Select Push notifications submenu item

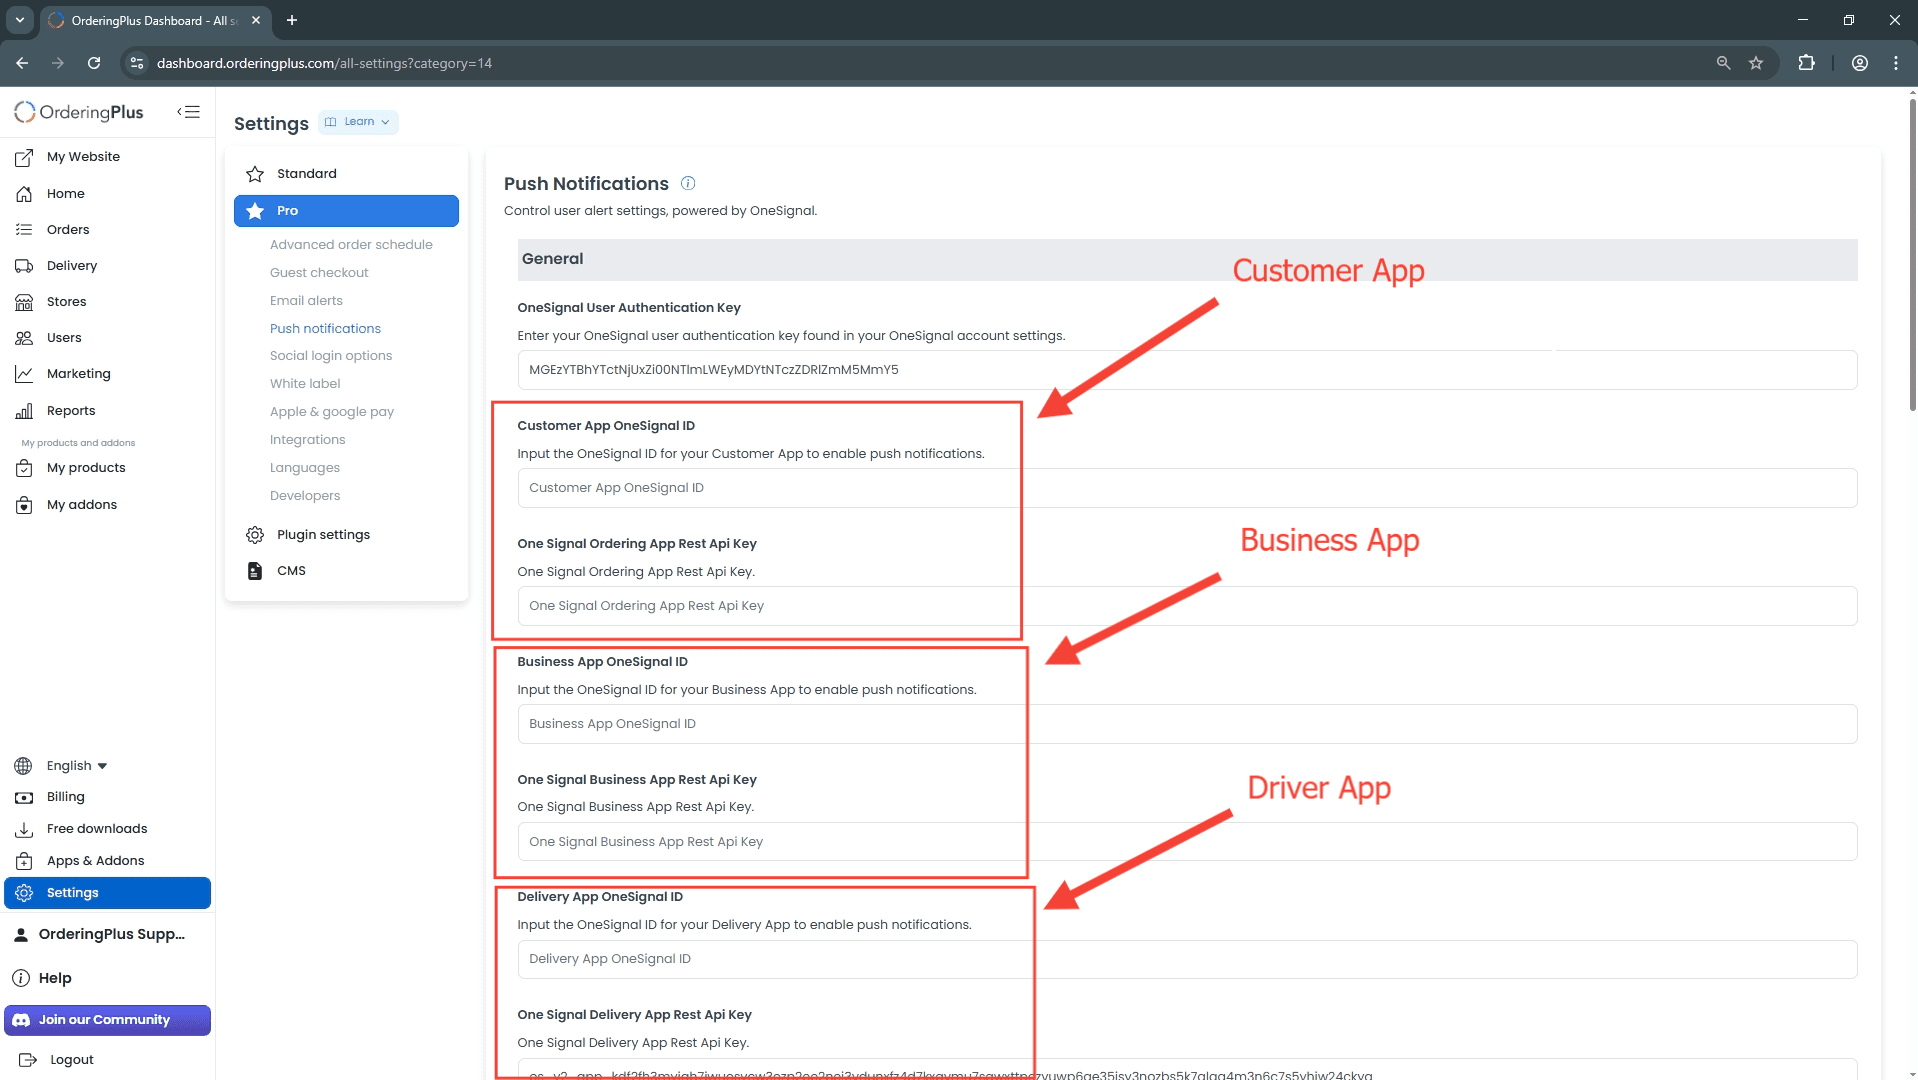tap(325, 329)
